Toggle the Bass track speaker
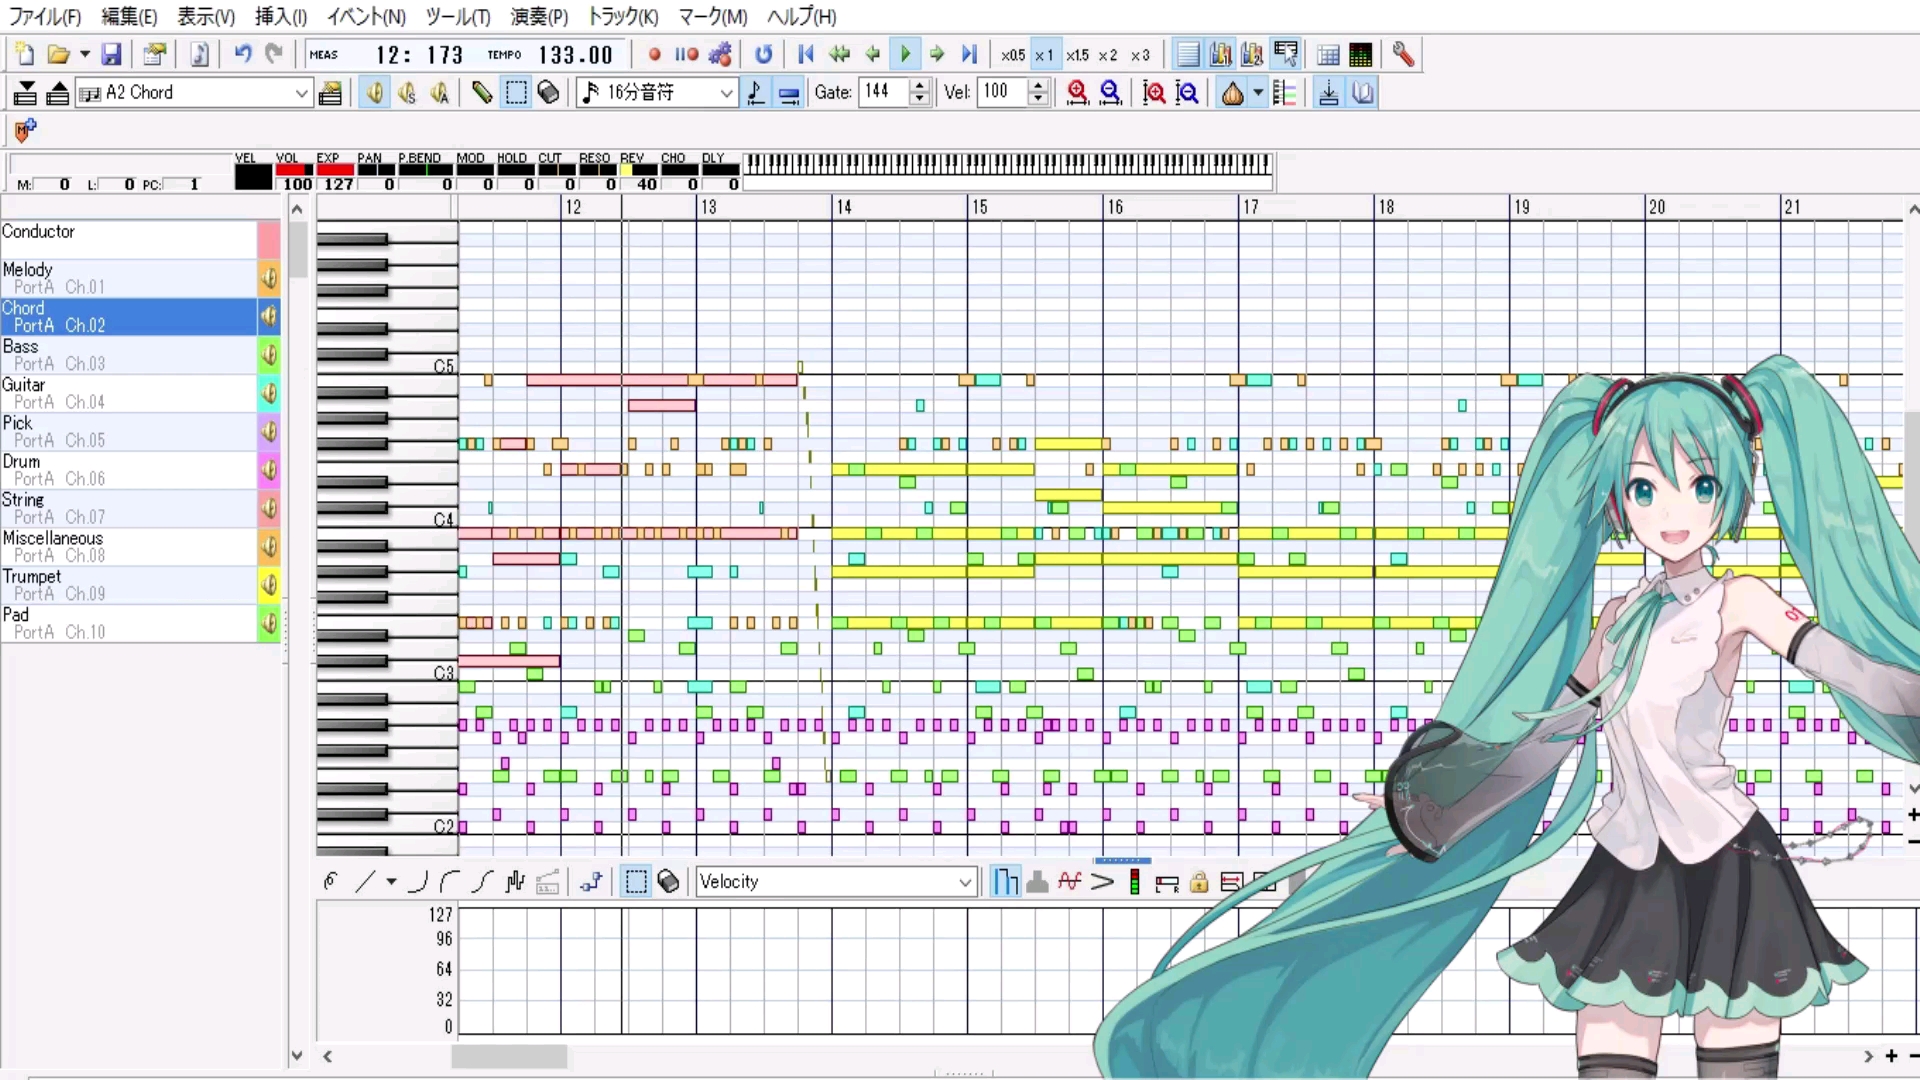The width and height of the screenshot is (1920, 1080). pyautogui.click(x=269, y=355)
